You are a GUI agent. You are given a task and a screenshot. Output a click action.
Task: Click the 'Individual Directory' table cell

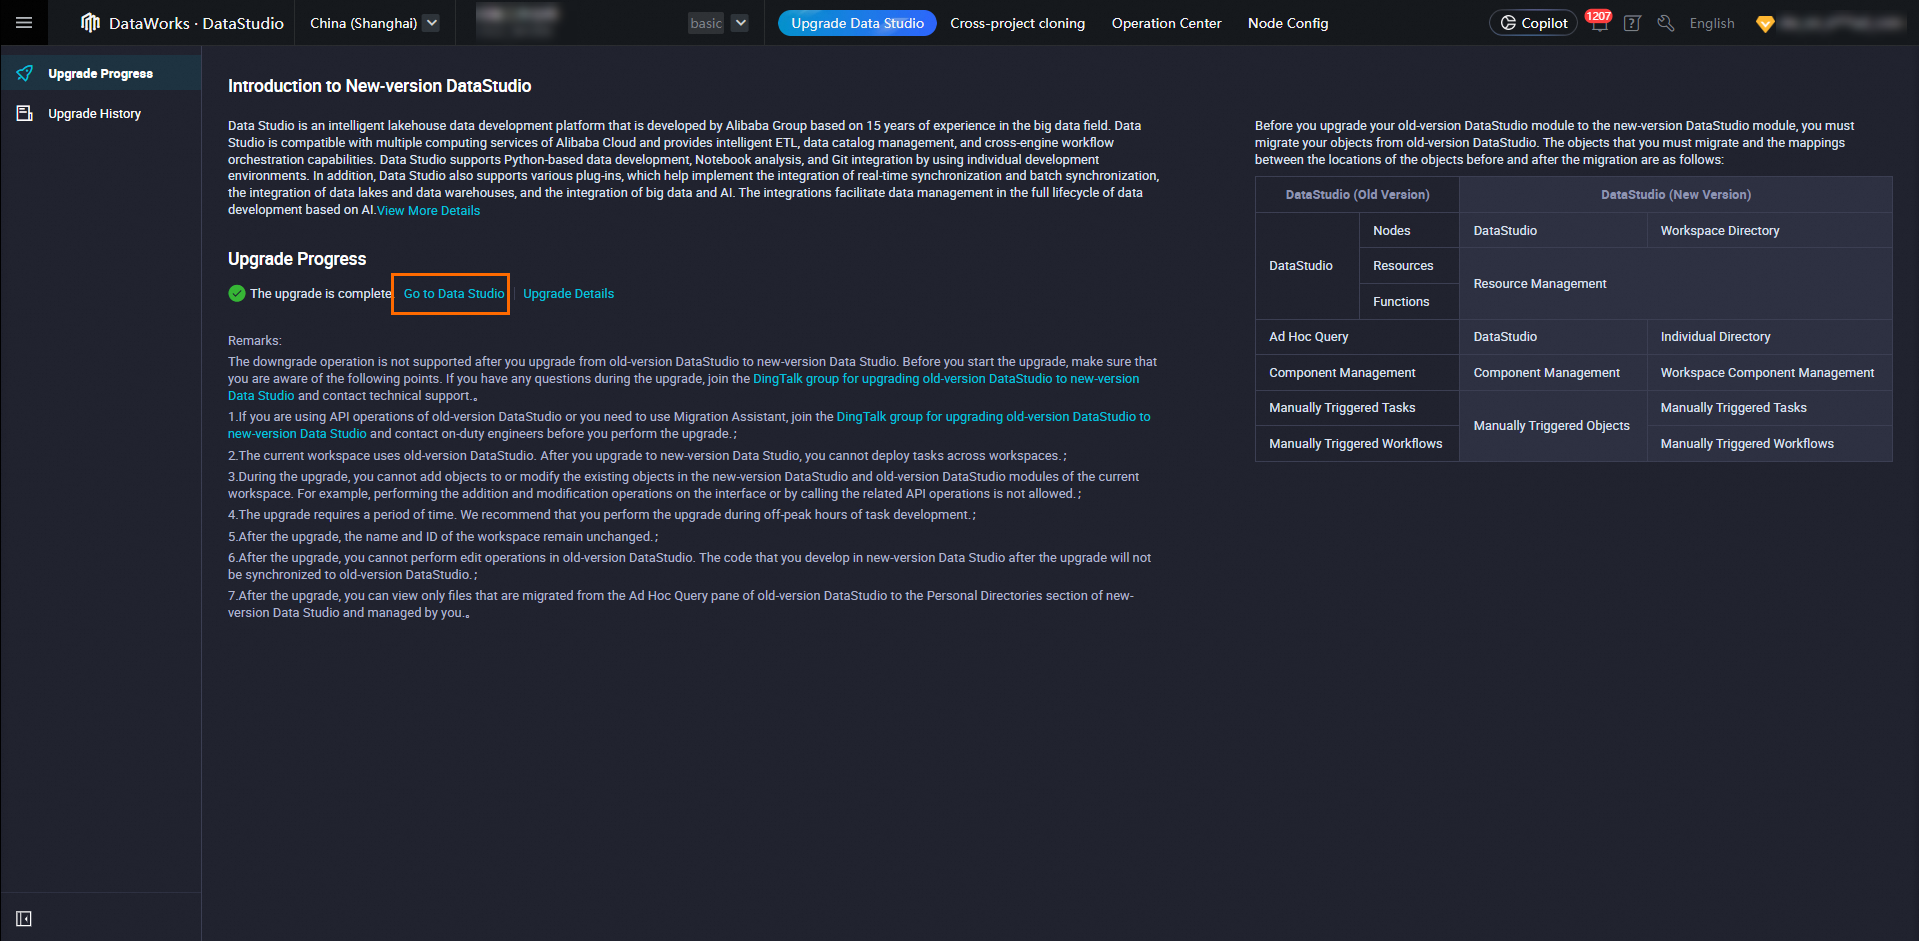[1769, 336]
